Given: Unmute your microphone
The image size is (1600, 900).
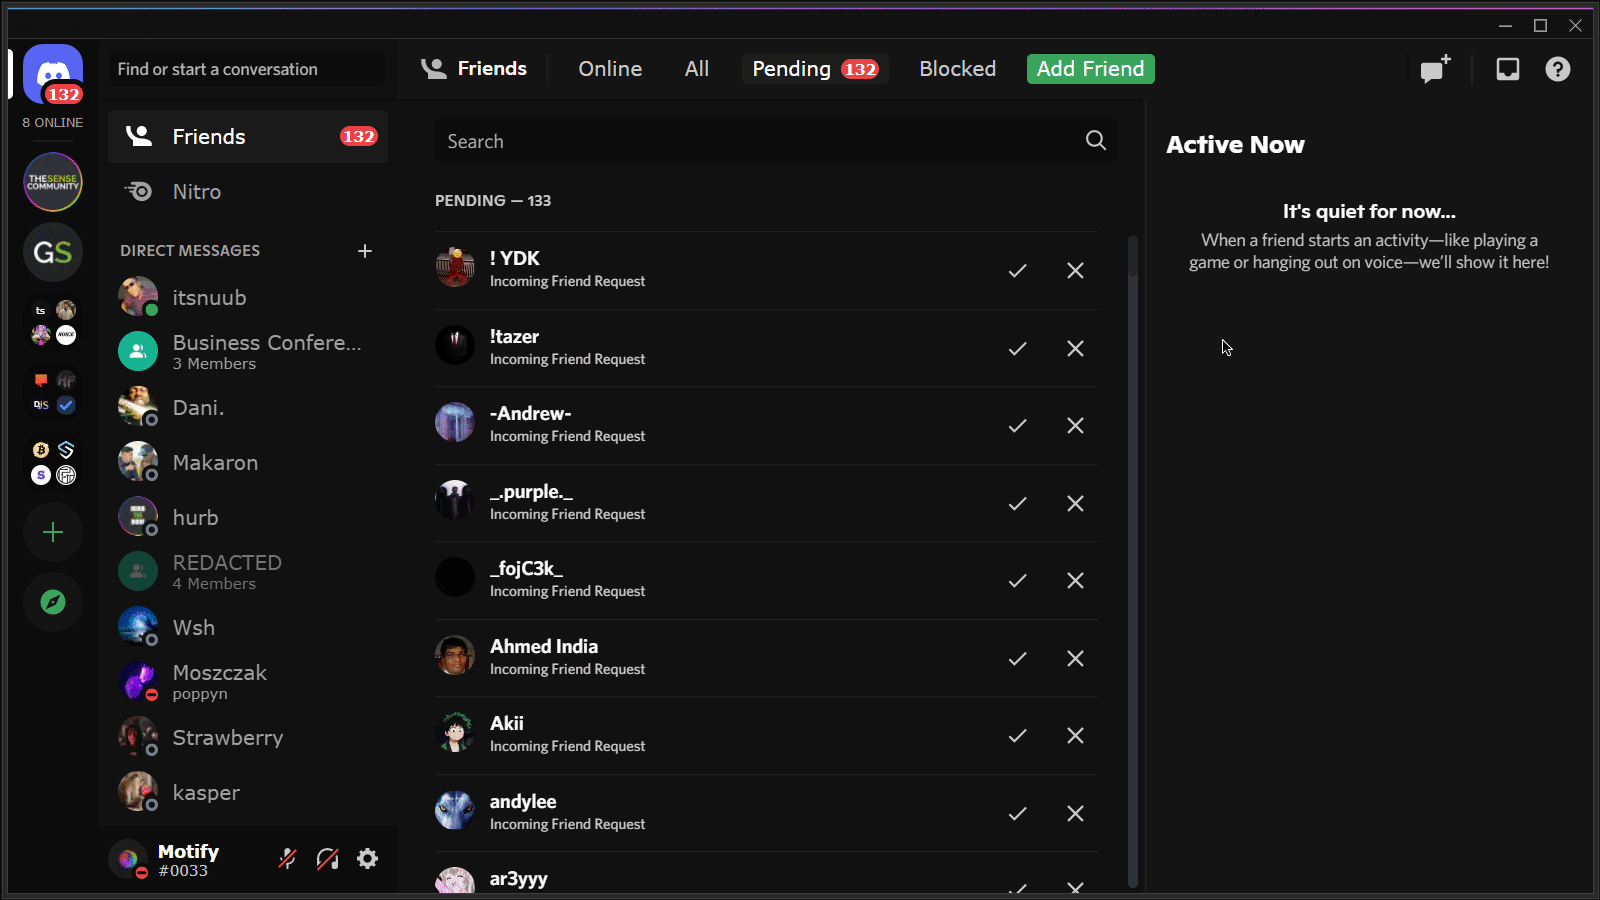Looking at the screenshot, I should pos(287,858).
